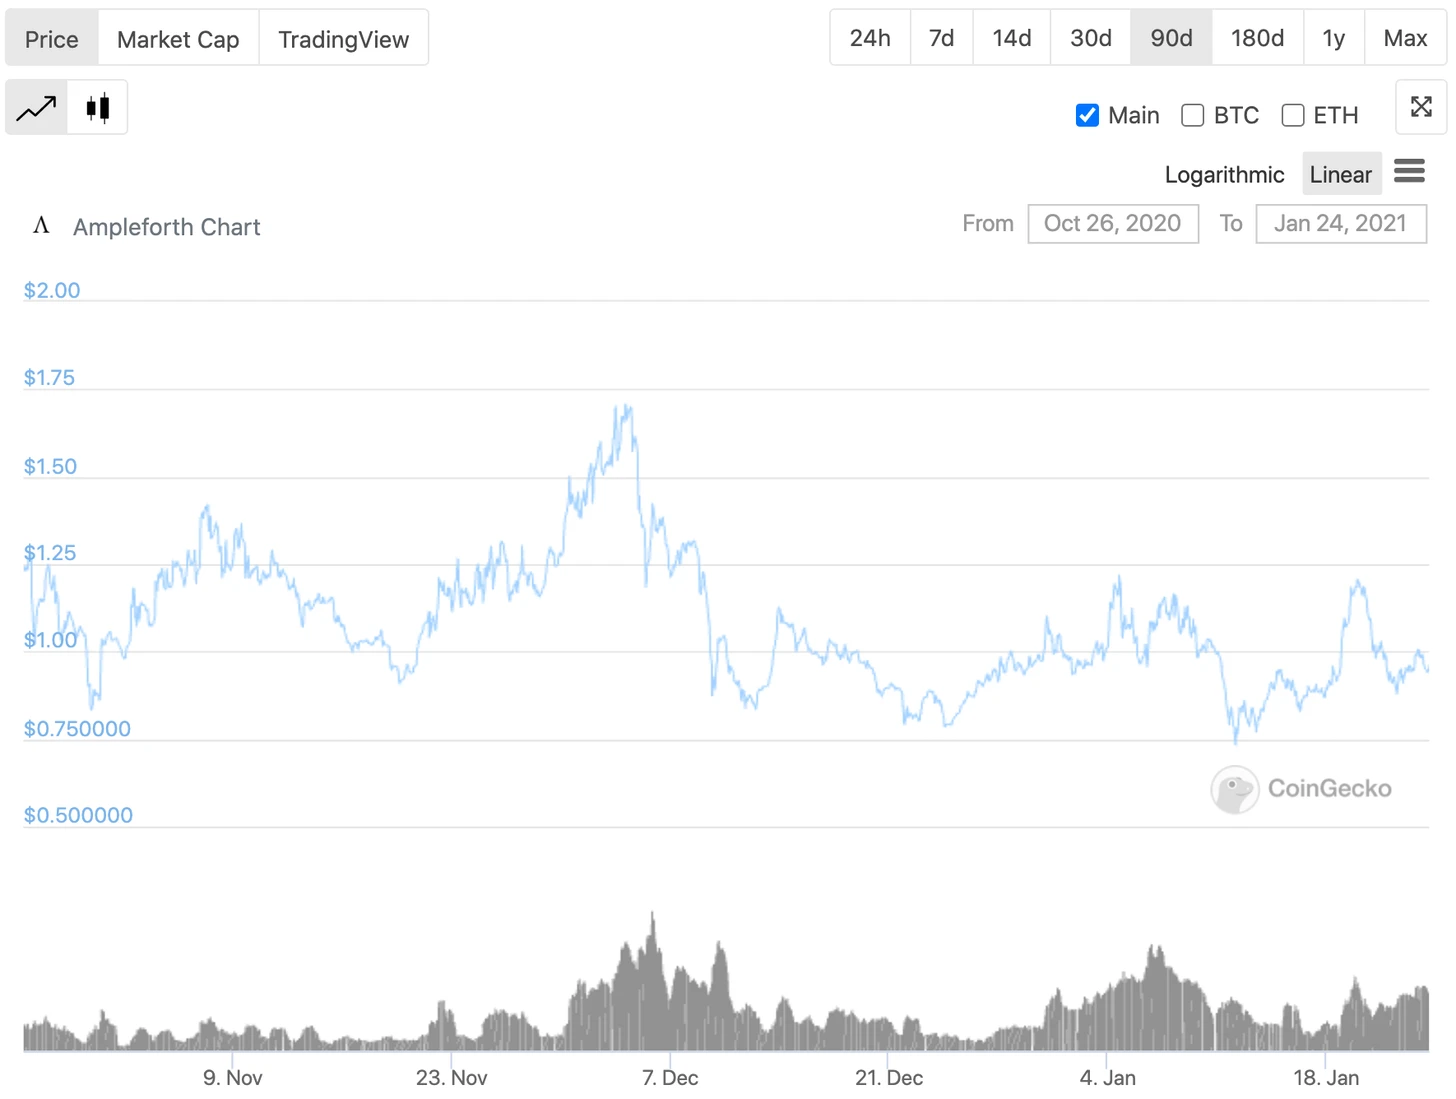Click the 7. Dec timeline marker

coord(670,1077)
